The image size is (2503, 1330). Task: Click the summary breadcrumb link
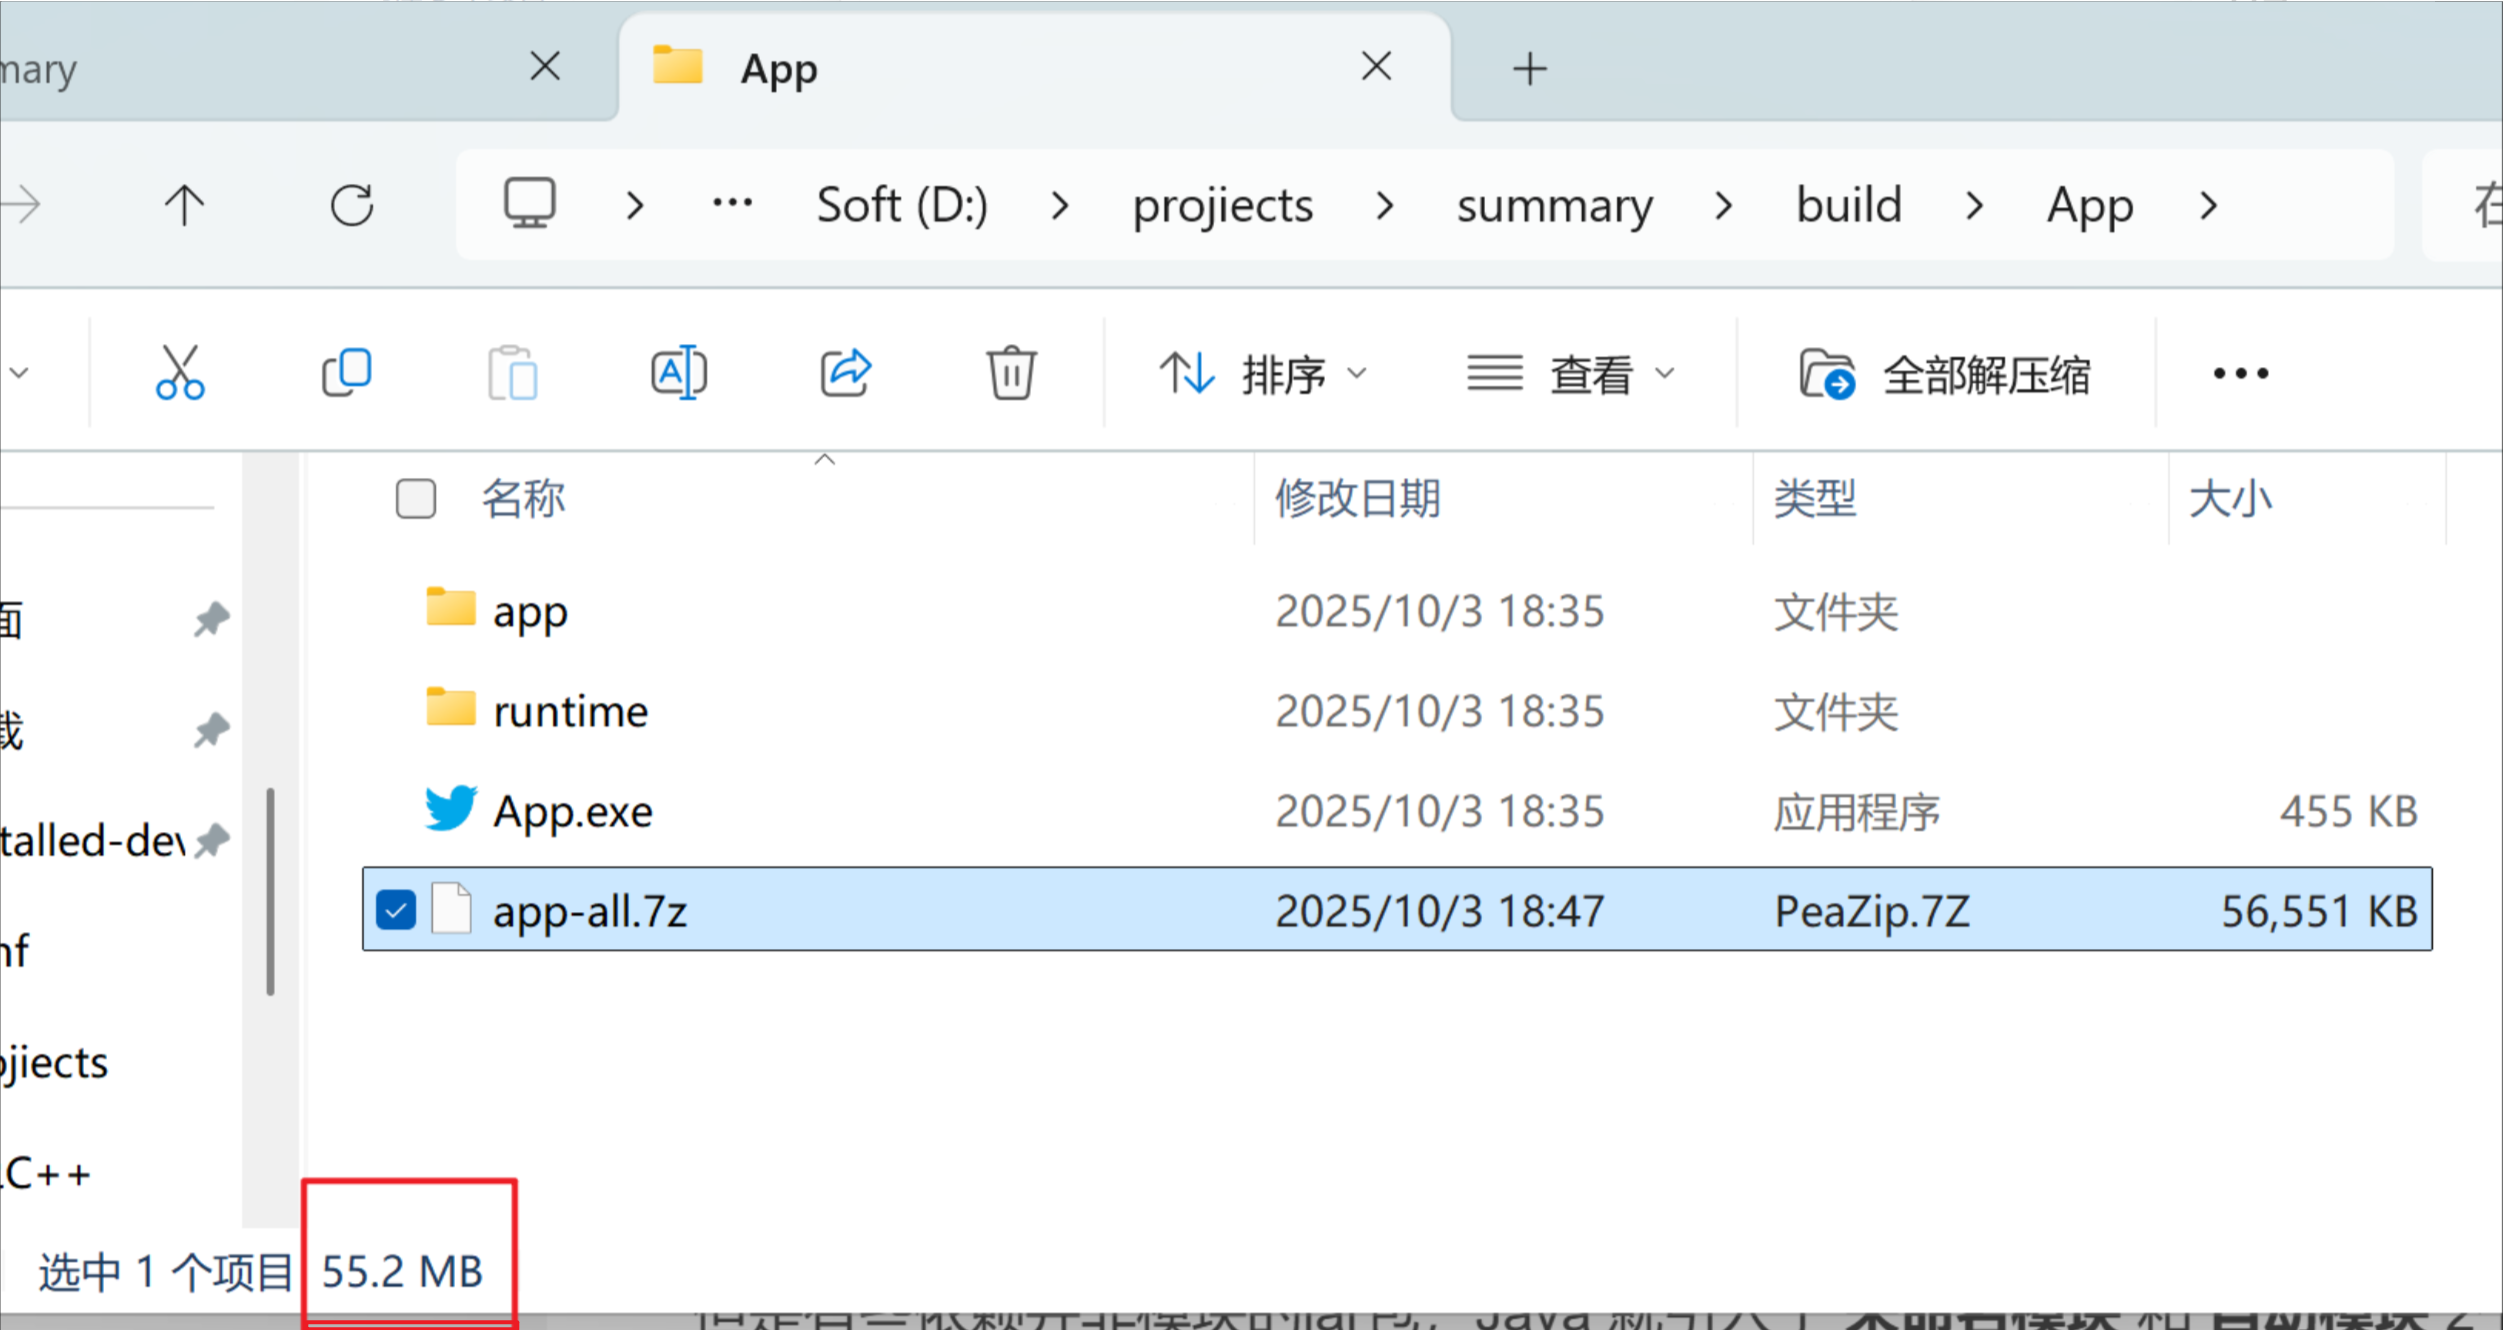(1554, 206)
